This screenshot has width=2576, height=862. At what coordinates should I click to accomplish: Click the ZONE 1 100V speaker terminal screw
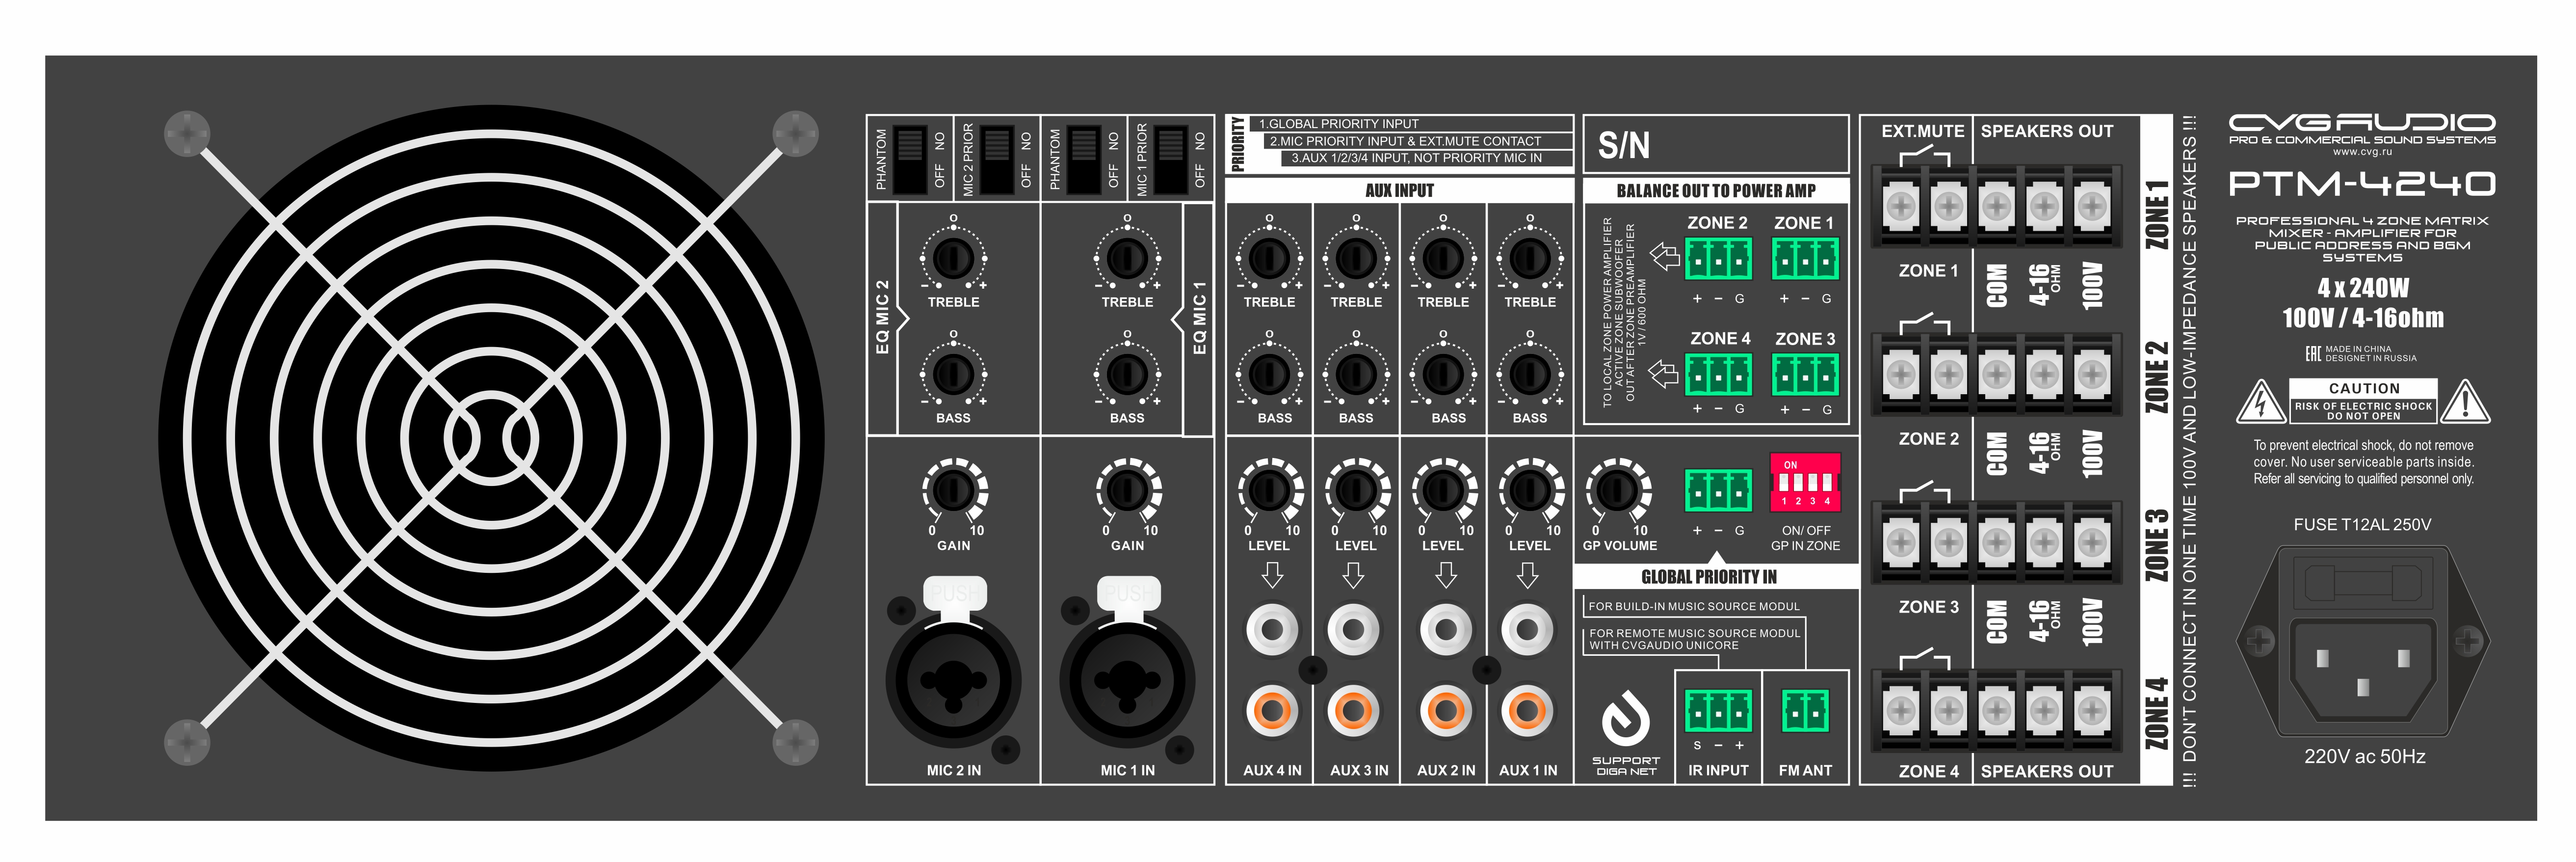2092,206
